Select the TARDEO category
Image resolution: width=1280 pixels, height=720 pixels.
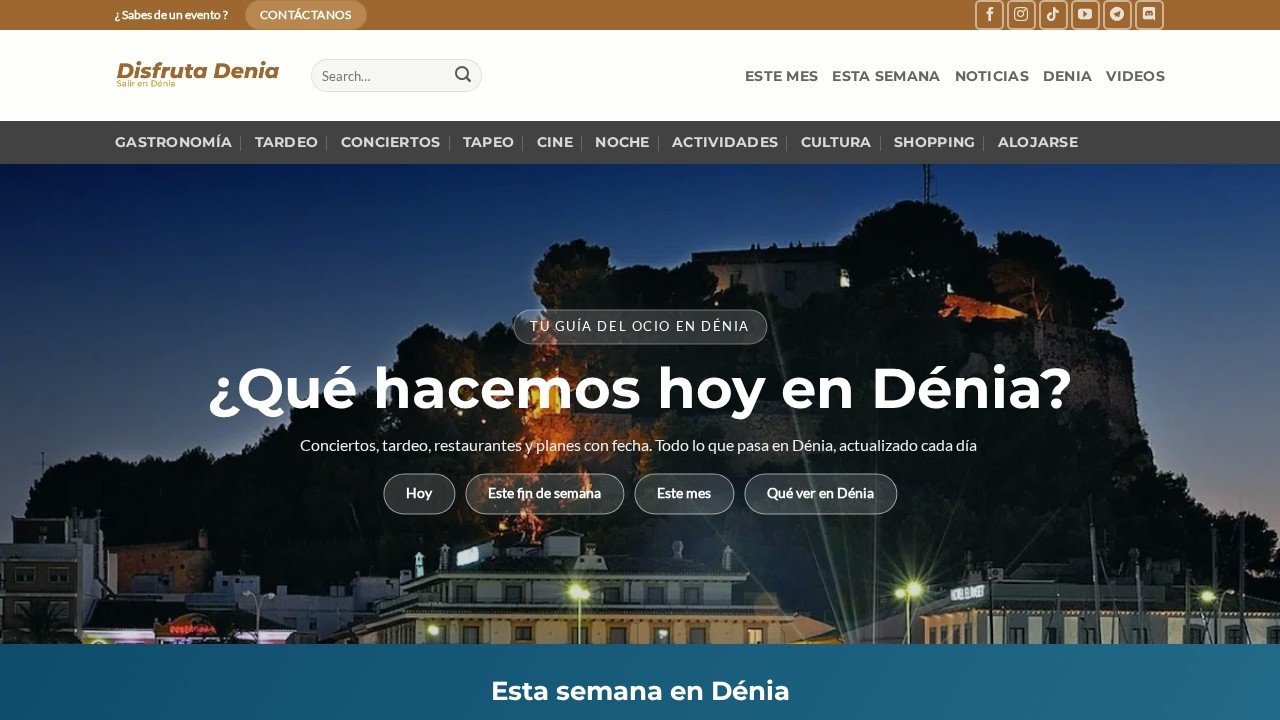[x=286, y=142]
